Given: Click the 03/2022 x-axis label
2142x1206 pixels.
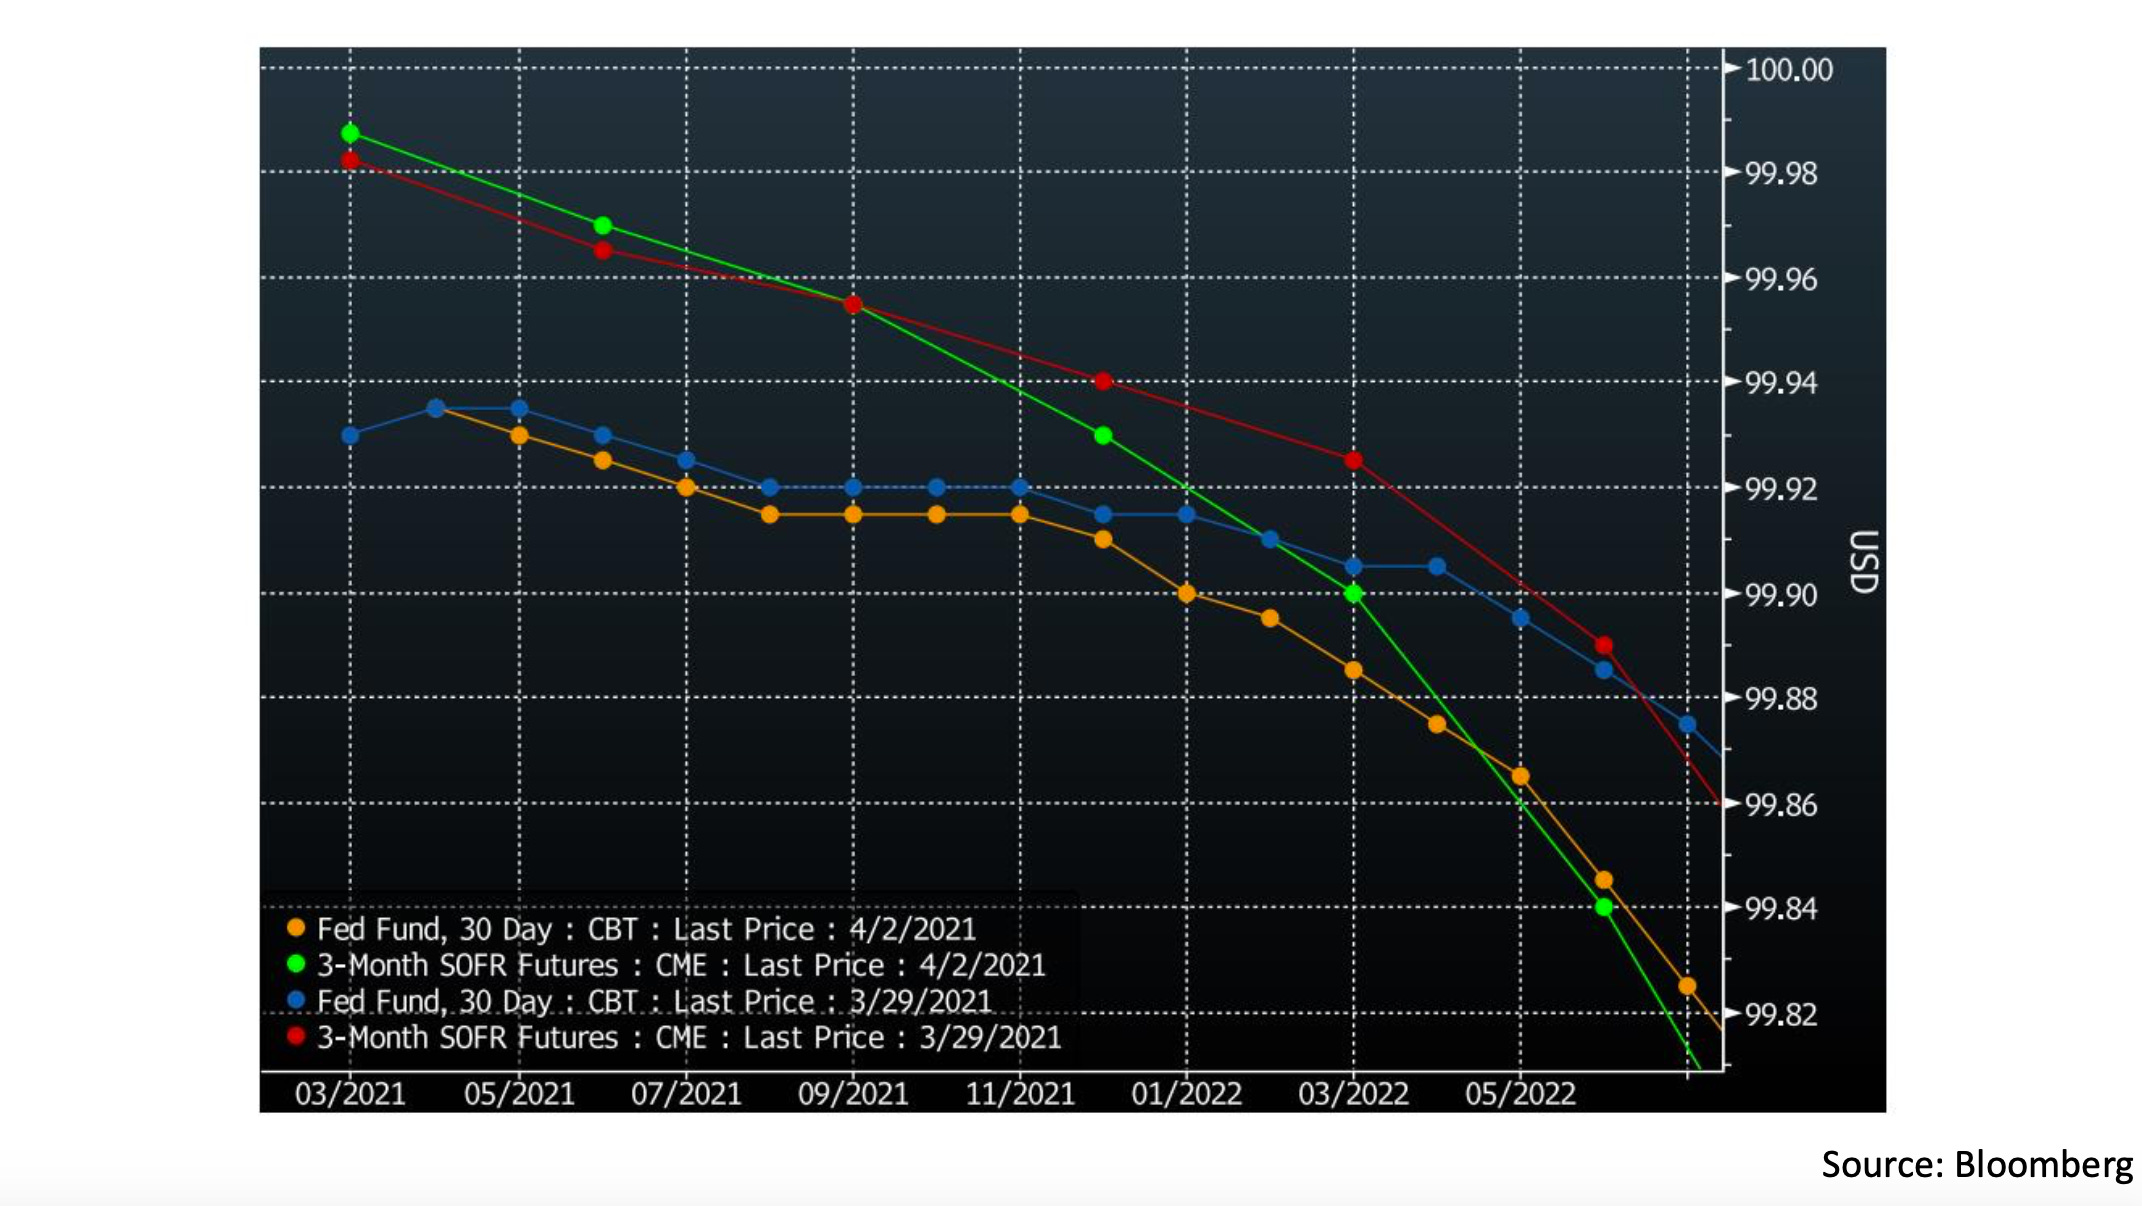Looking at the screenshot, I should [1354, 1094].
